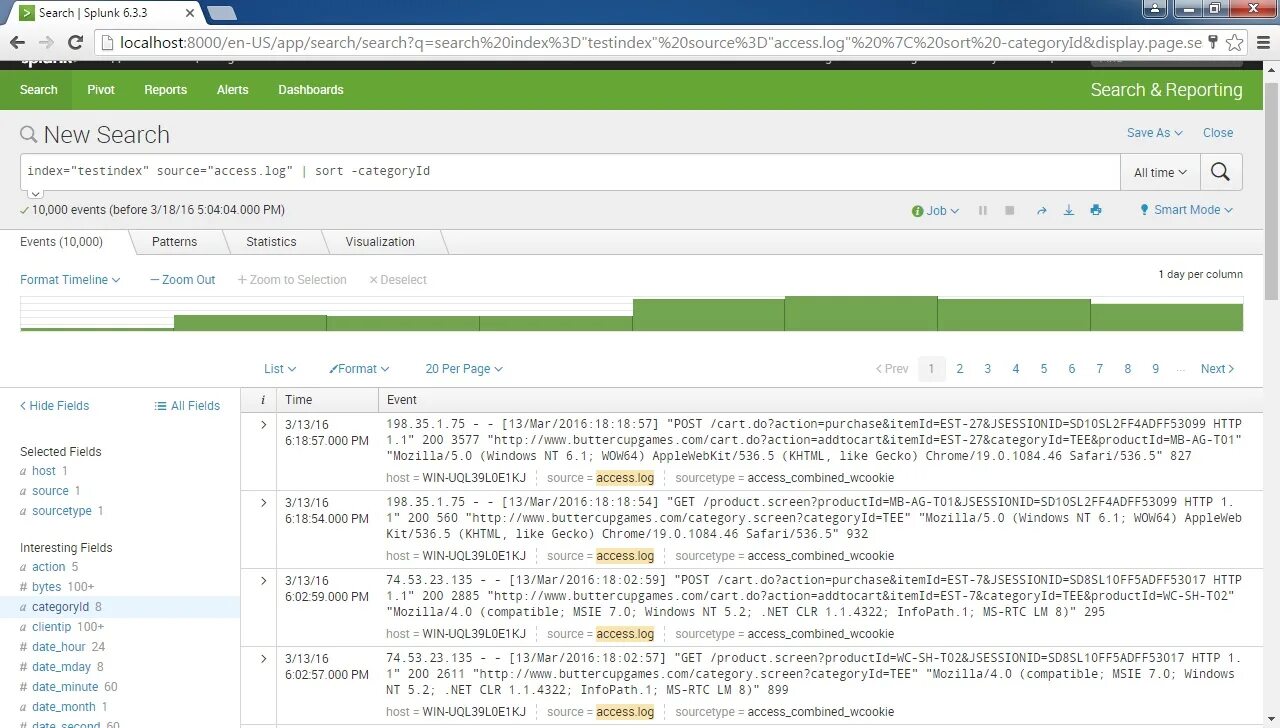The height and width of the screenshot is (728, 1280).
Task: Open a new browser tab
Action: [221, 13]
